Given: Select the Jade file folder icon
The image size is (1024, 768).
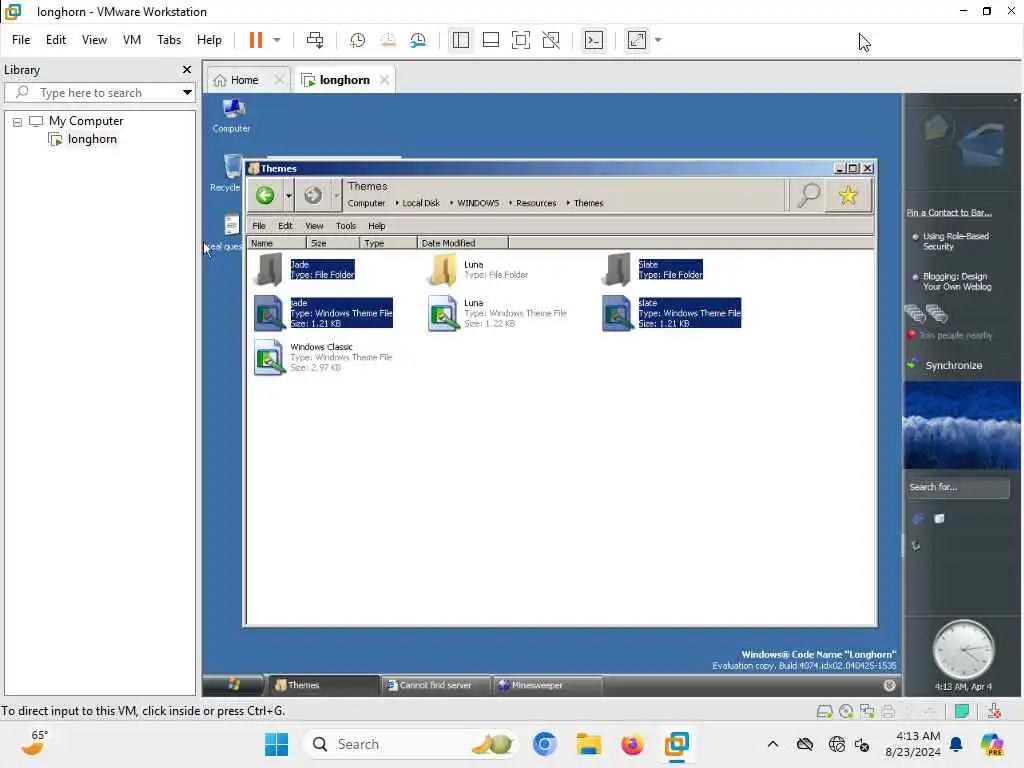Looking at the screenshot, I should 268,269.
